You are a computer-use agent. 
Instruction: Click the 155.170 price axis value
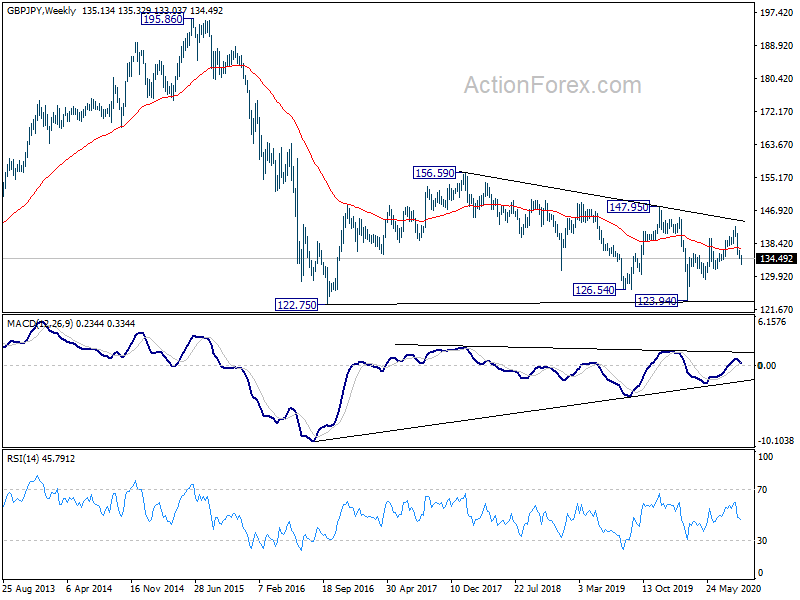tap(776, 178)
